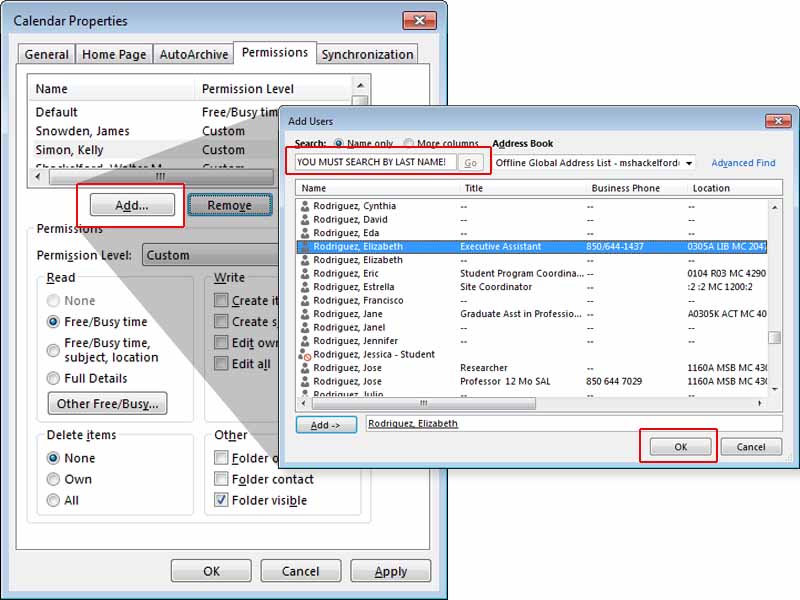Screen dimensions: 800x600
Task: Open the Advanced Find link
Action: pyautogui.click(x=743, y=163)
